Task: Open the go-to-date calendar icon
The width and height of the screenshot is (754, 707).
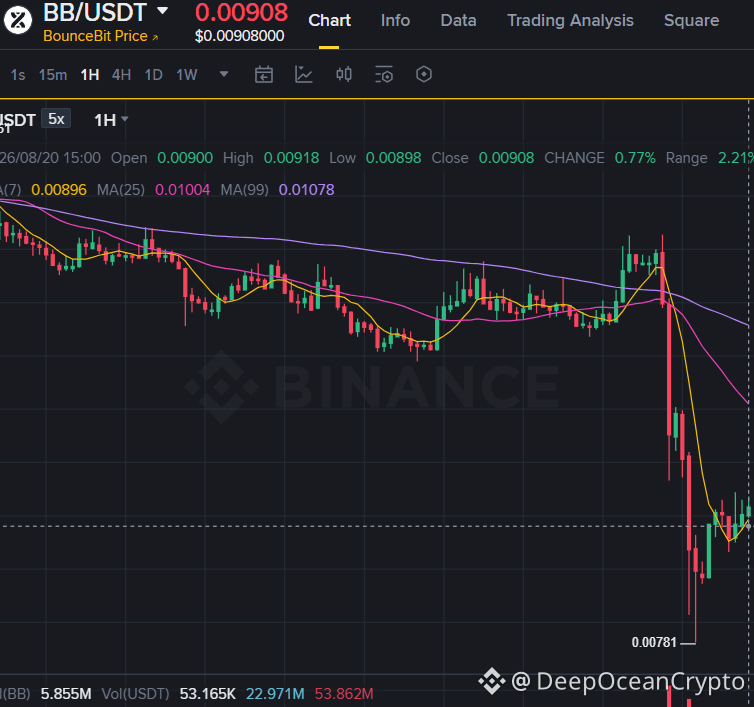Action: point(264,75)
